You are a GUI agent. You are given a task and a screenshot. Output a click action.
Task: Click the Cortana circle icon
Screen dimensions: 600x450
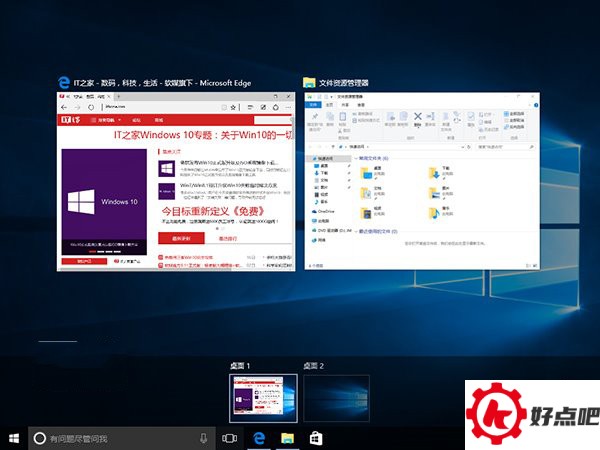coord(40,438)
